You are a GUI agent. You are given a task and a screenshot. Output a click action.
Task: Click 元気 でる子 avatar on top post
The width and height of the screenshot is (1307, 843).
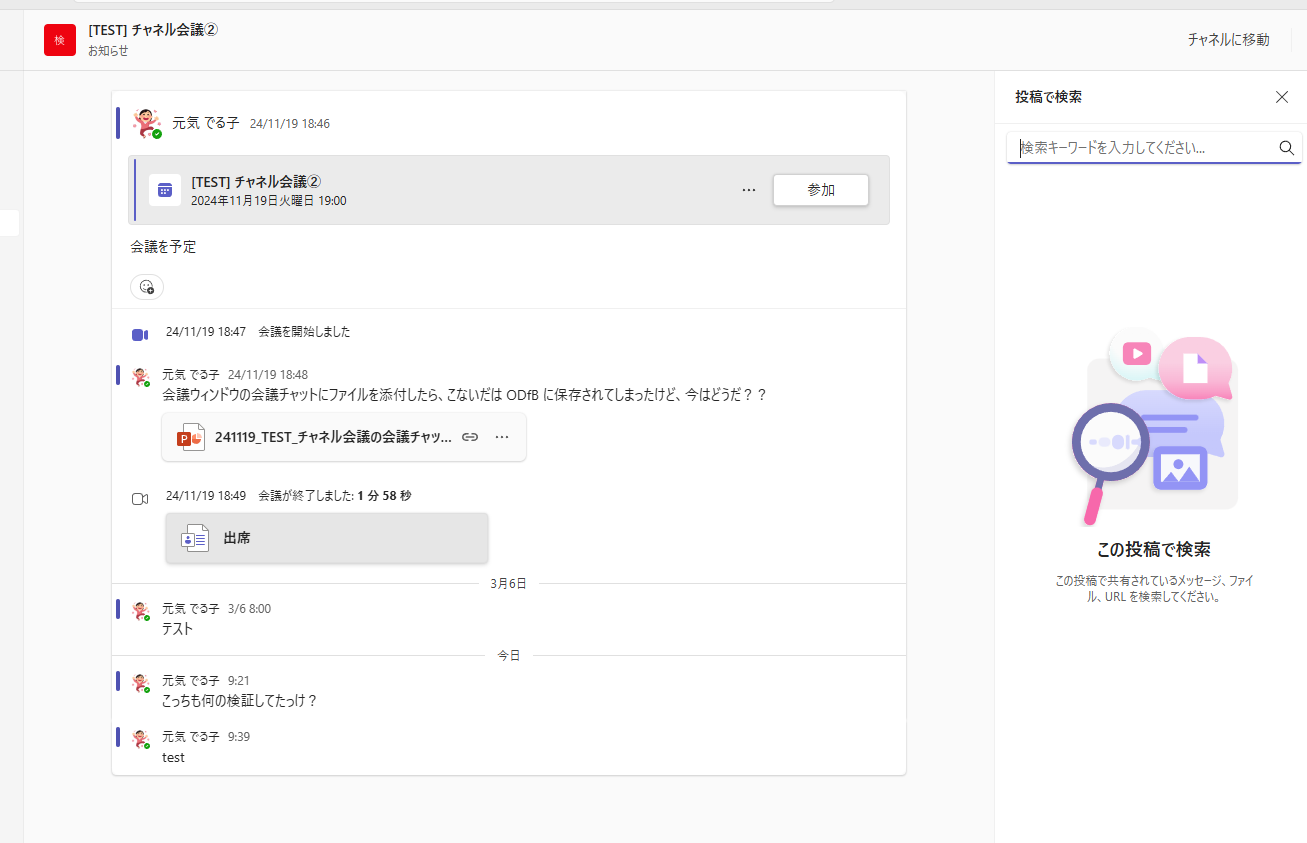click(147, 123)
